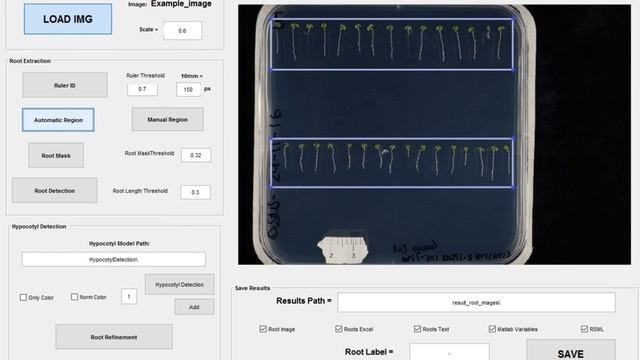The image size is (640, 360).
Task: Select the lower seedling region box in image
Action: tap(392, 163)
